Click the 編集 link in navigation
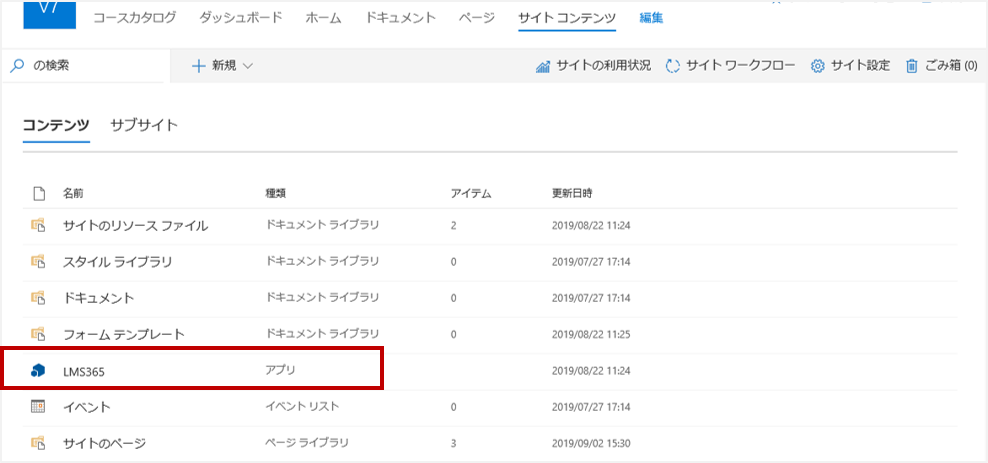Screen dimensions: 988x463 point(651,18)
